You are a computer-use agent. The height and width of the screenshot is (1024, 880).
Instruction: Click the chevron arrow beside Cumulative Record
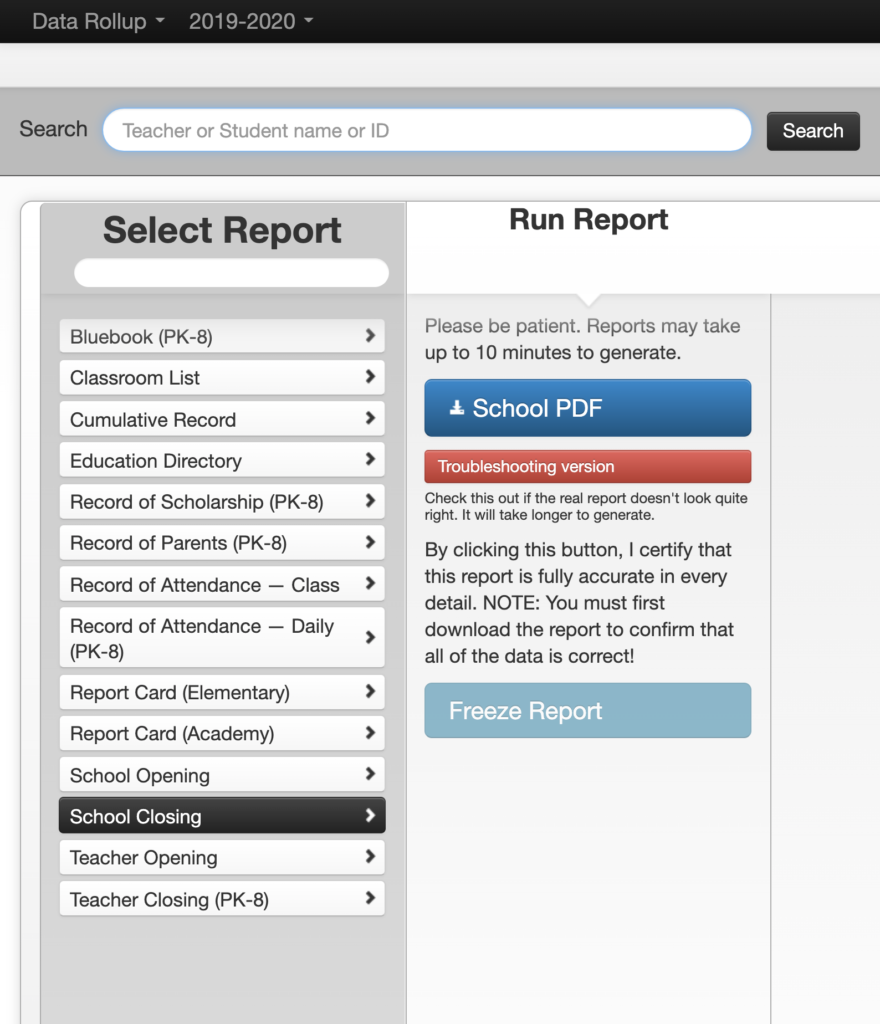pyautogui.click(x=370, y=419)
